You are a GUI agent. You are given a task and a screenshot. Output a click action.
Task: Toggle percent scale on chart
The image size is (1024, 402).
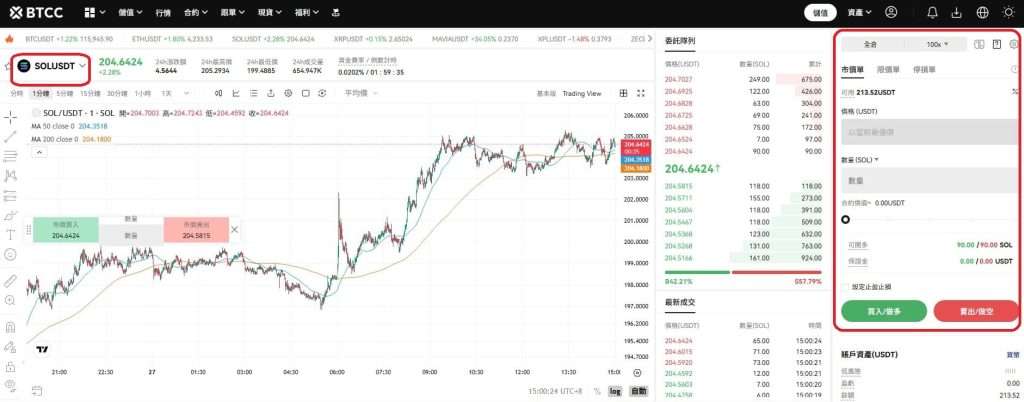coord(597,391)
